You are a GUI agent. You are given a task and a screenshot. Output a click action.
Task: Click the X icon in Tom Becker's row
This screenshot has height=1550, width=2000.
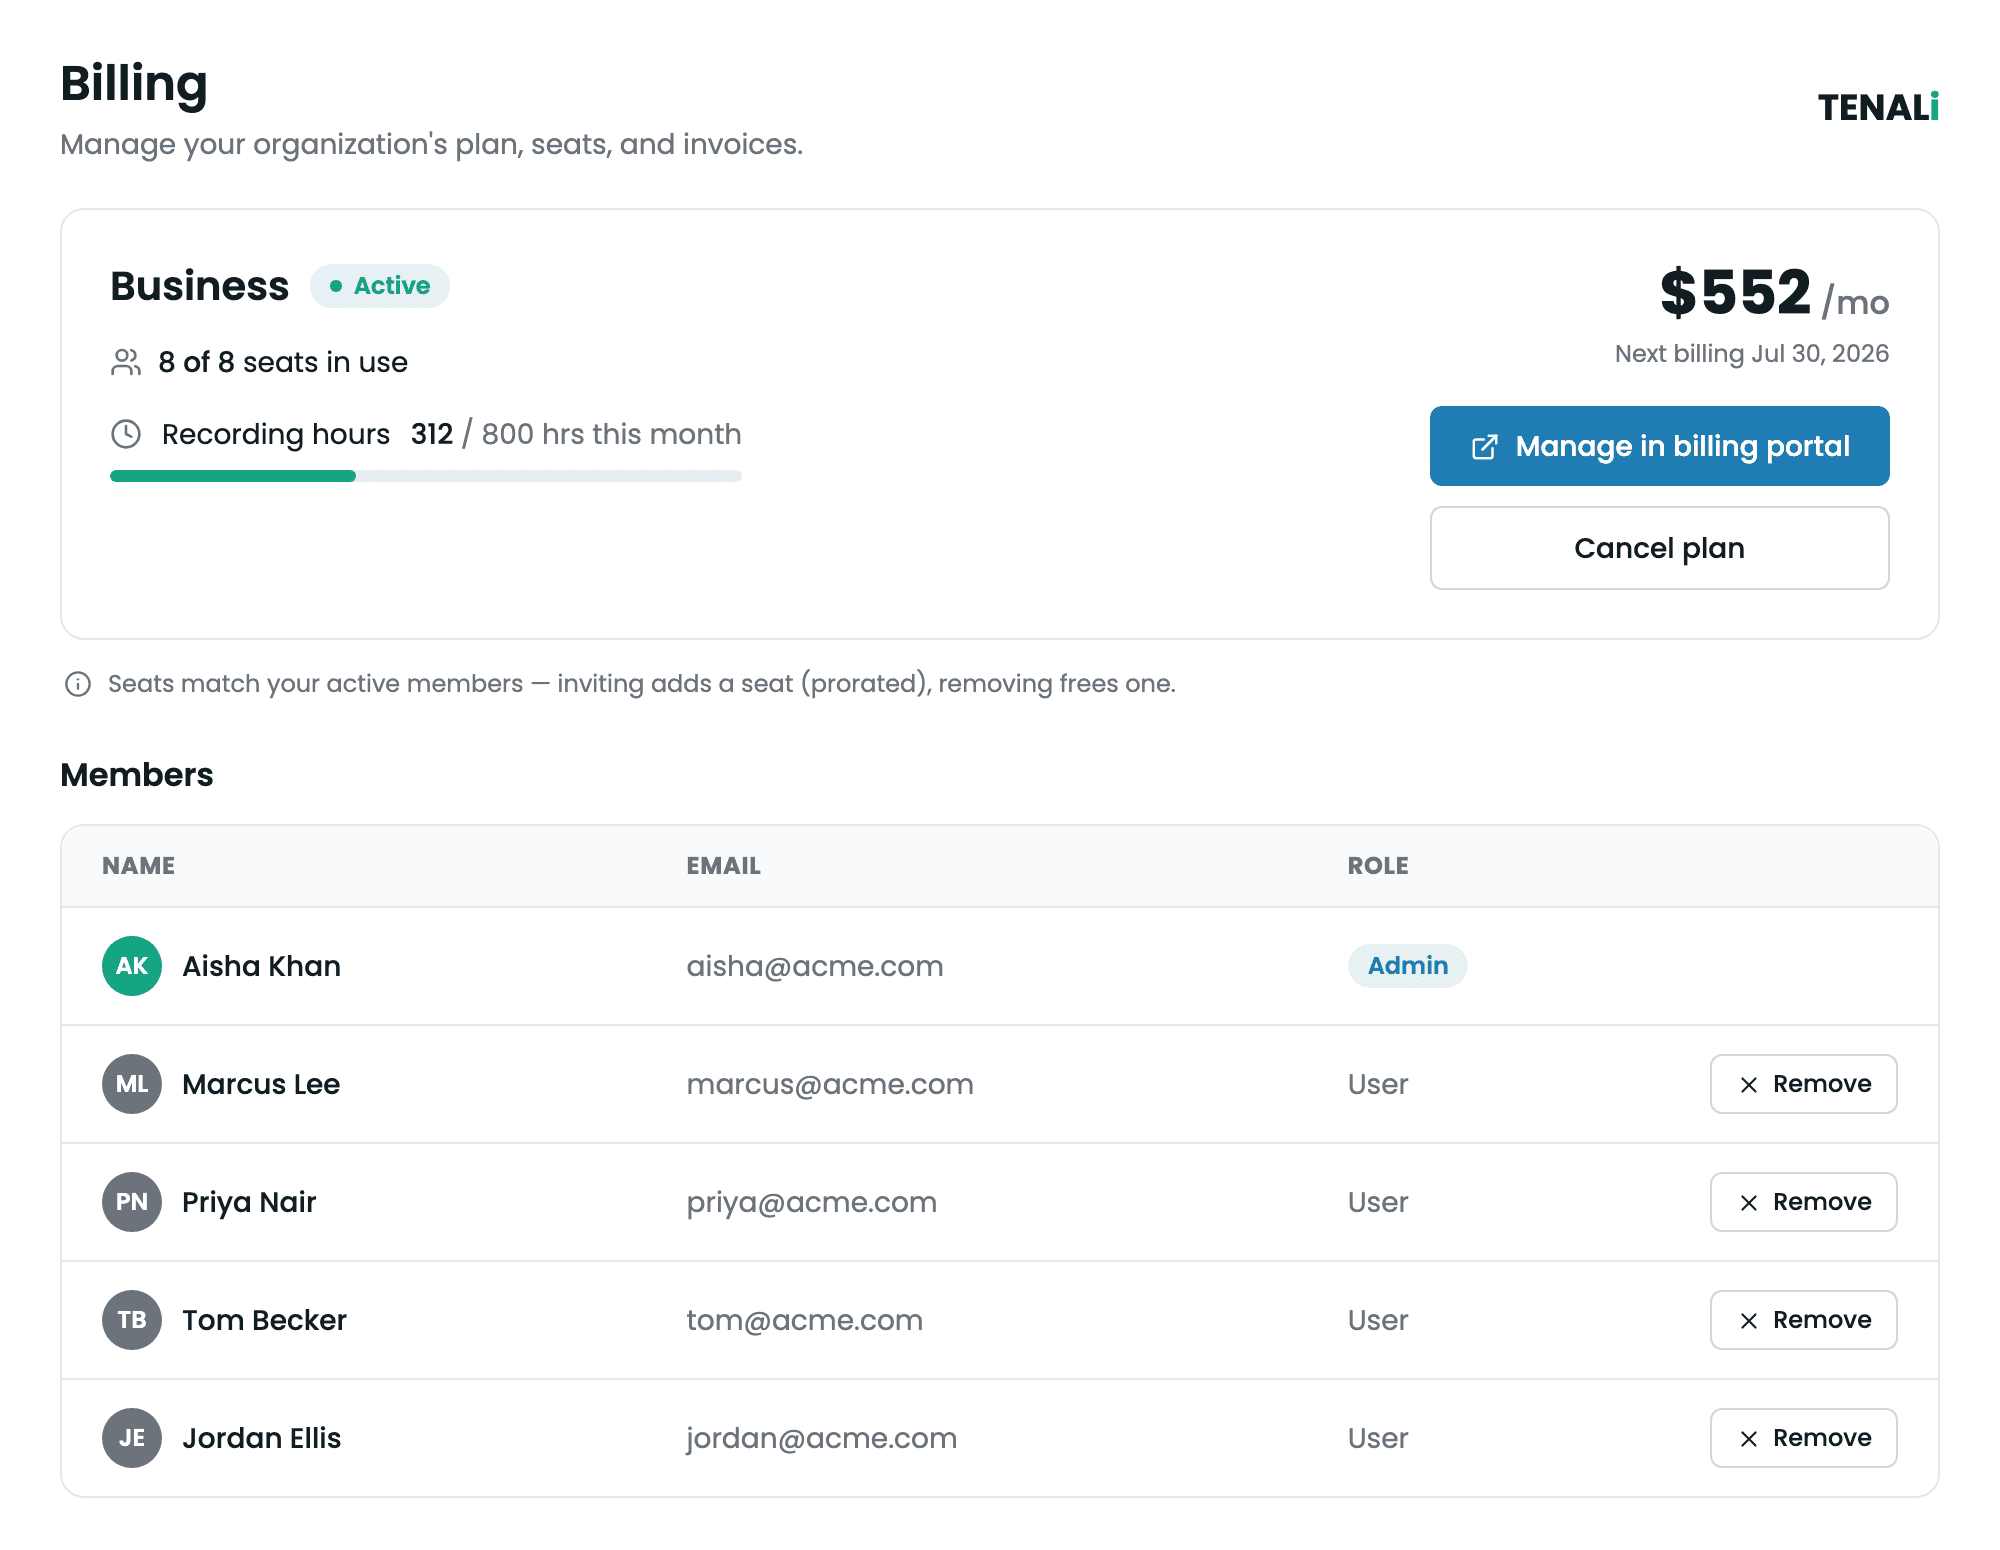(1749, 1321)
